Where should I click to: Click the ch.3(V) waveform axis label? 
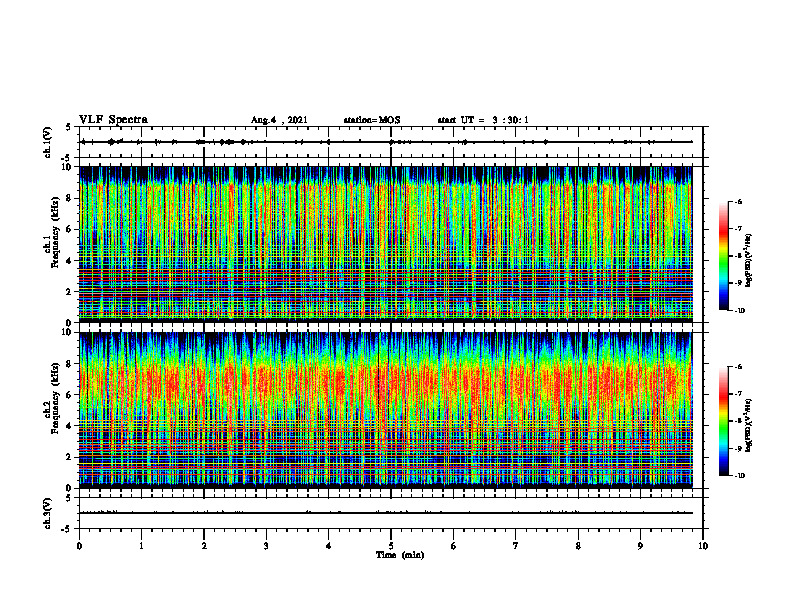[48, 513]
